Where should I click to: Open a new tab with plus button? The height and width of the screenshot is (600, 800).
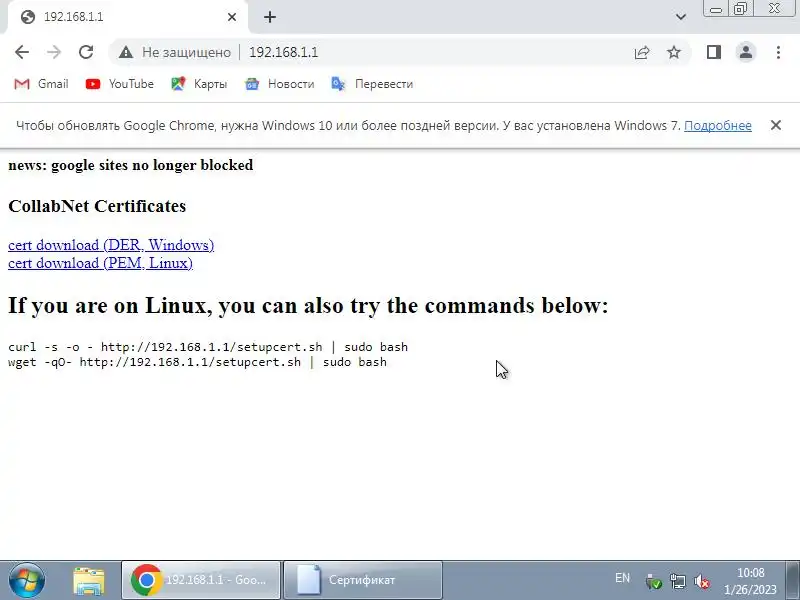pos(270,17)
